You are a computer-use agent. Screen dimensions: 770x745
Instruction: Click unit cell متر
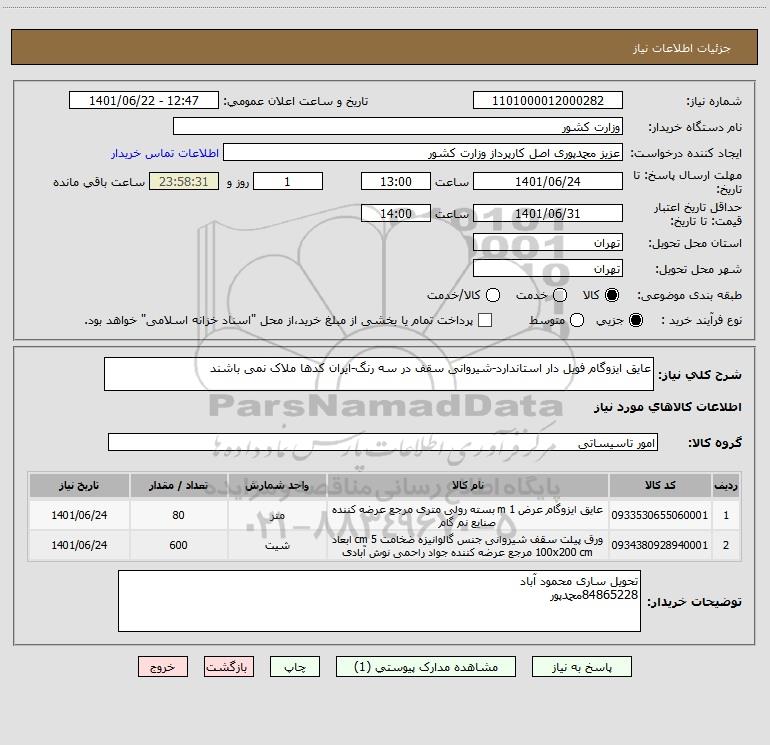[277, 515]
